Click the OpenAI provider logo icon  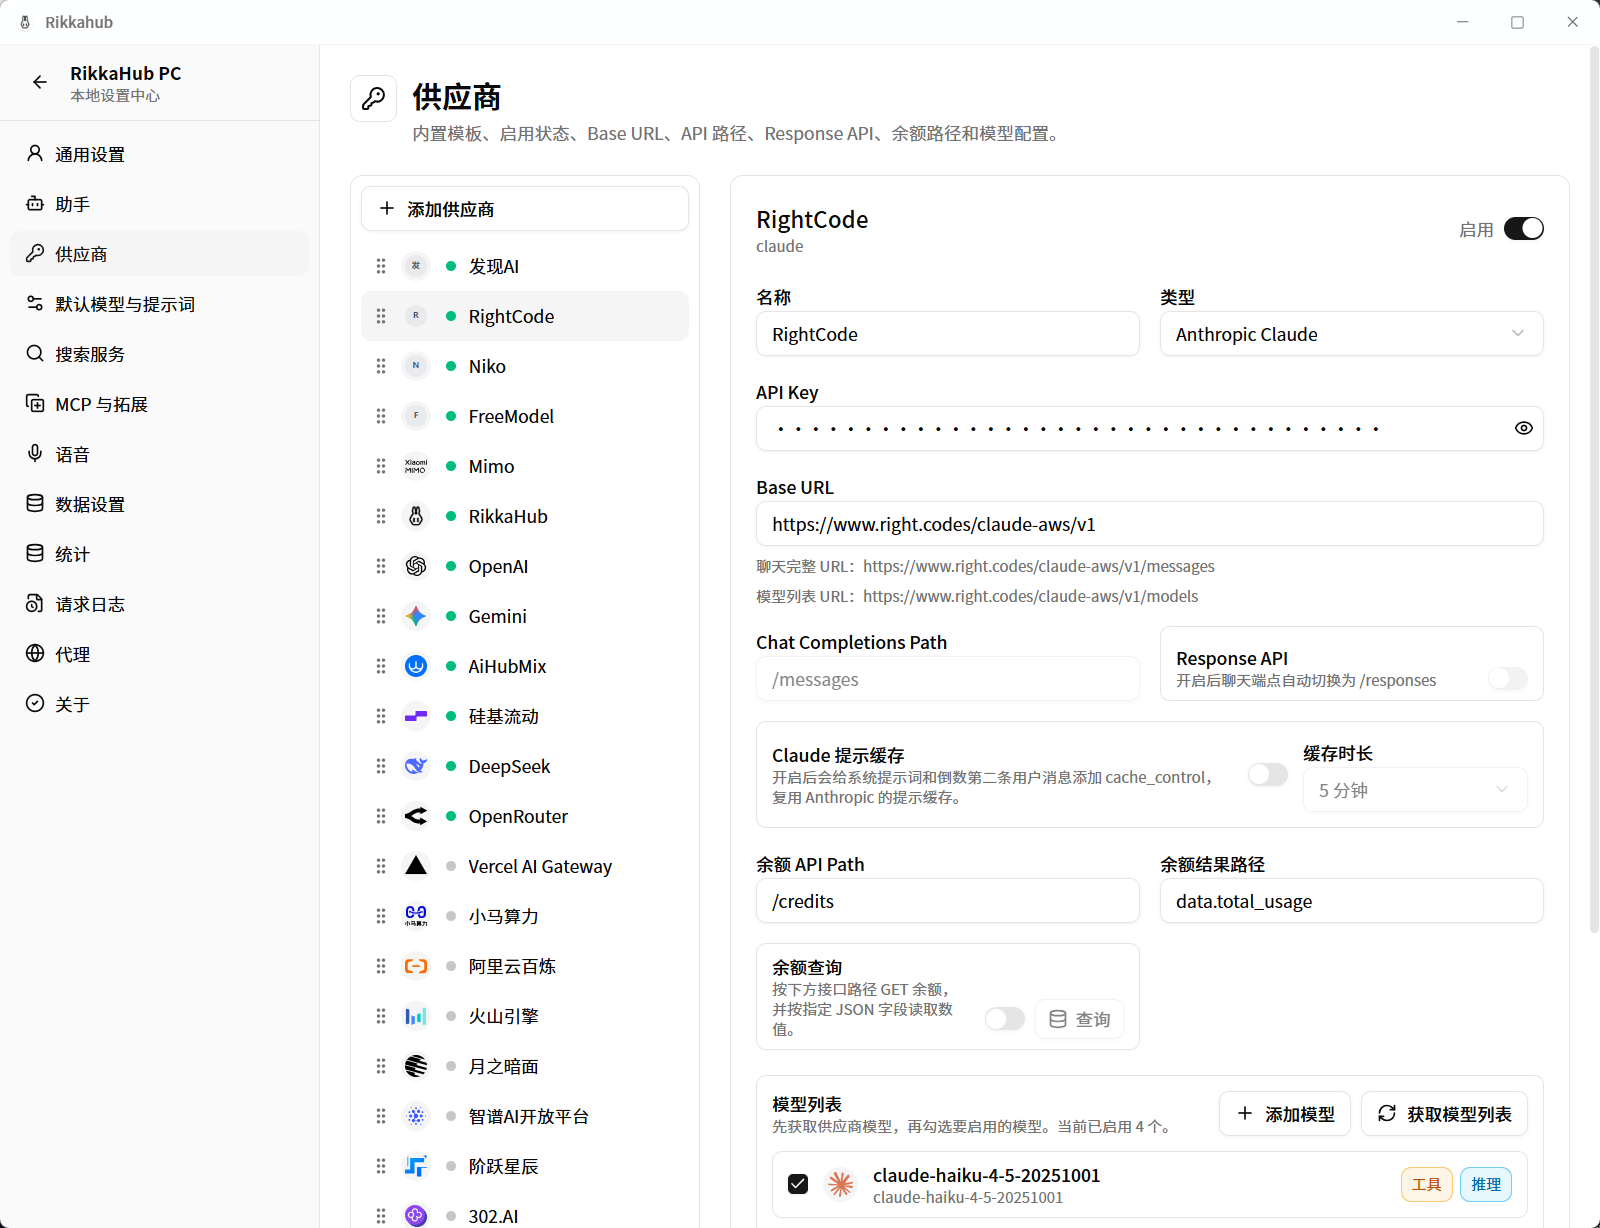pos(416,566)
